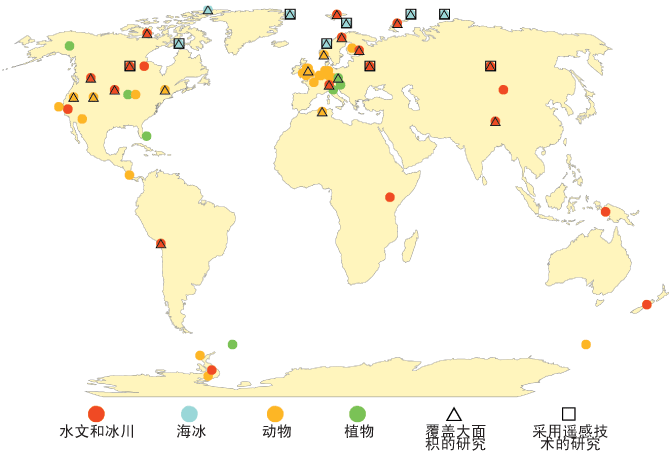This screenshot has height=457, width=669.
Task: Click the red 水文和冰川 legend circle
Action: (96, 414)
